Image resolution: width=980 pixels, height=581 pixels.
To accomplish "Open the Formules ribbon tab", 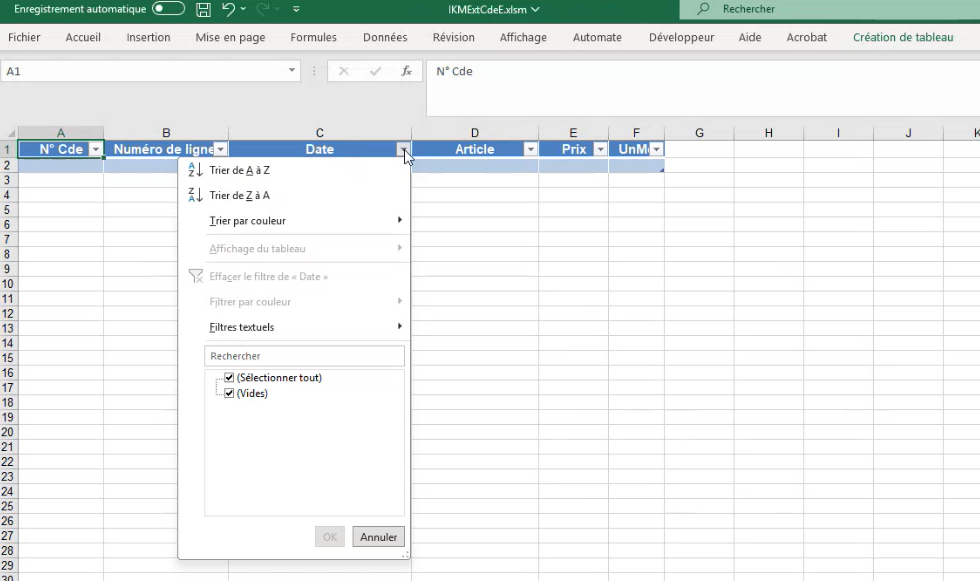I will pyautogui.click(x=313, y=37).
